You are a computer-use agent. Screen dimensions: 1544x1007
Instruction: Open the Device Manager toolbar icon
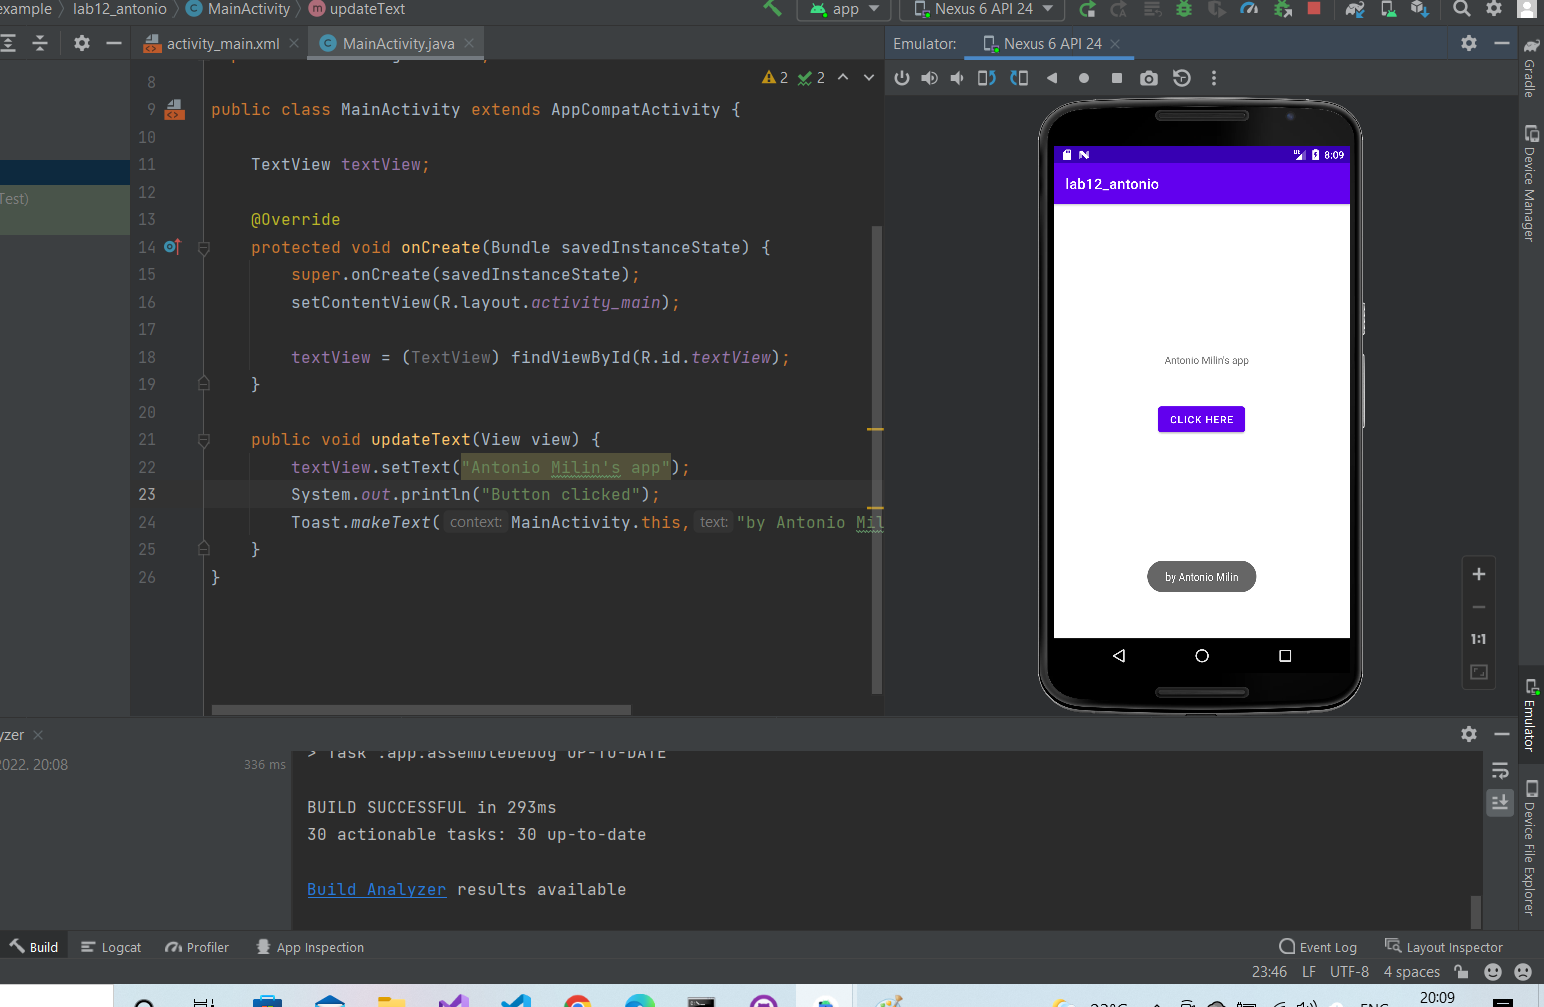point(1388,9)
